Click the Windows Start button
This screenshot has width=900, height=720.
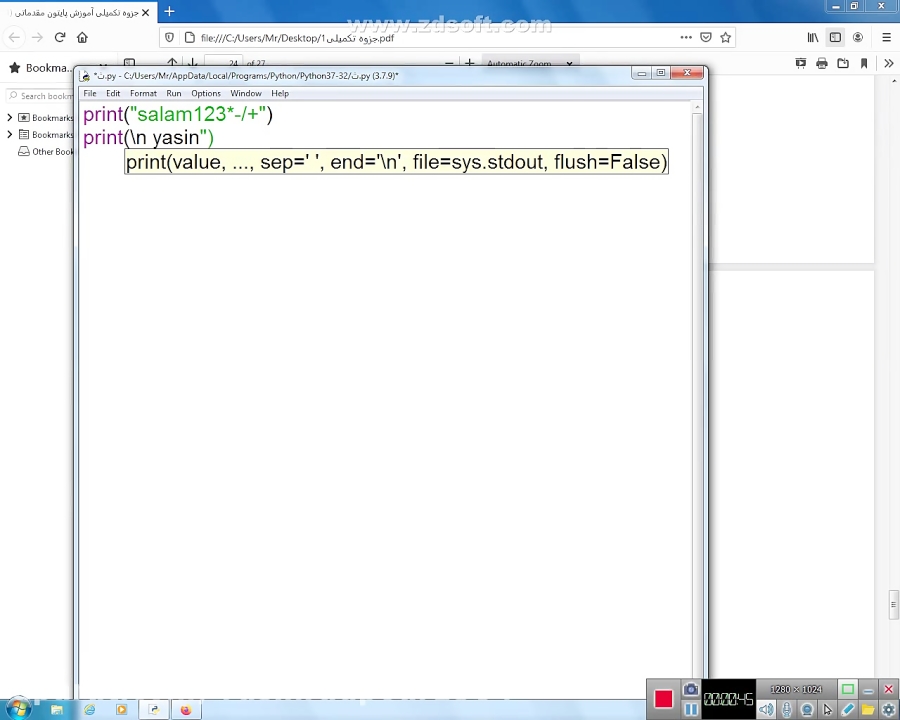coord(17,709)
